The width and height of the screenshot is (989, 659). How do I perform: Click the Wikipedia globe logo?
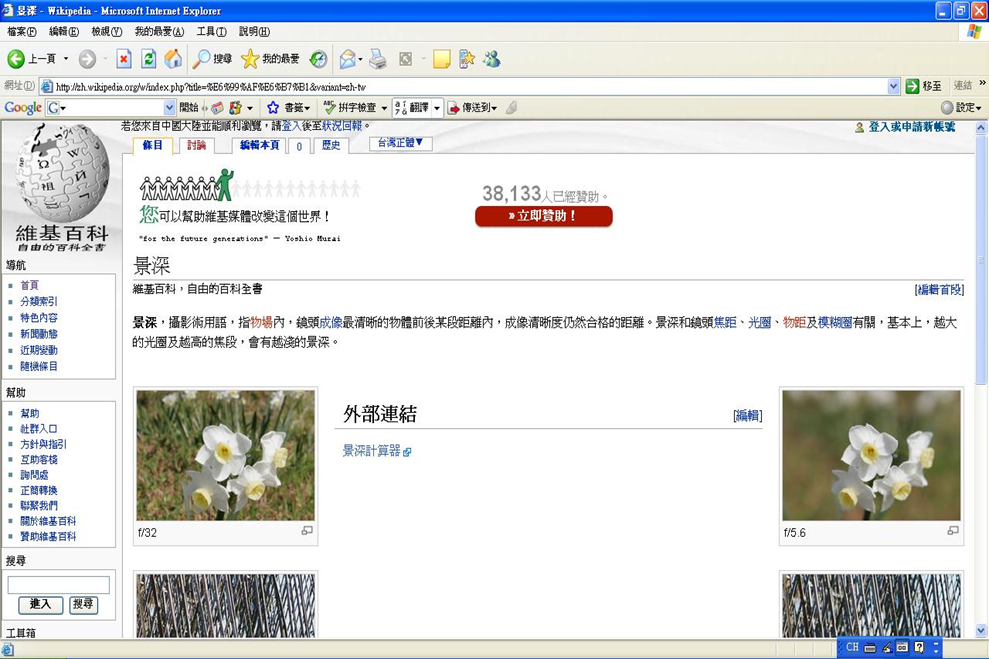(x=62, y=173)
